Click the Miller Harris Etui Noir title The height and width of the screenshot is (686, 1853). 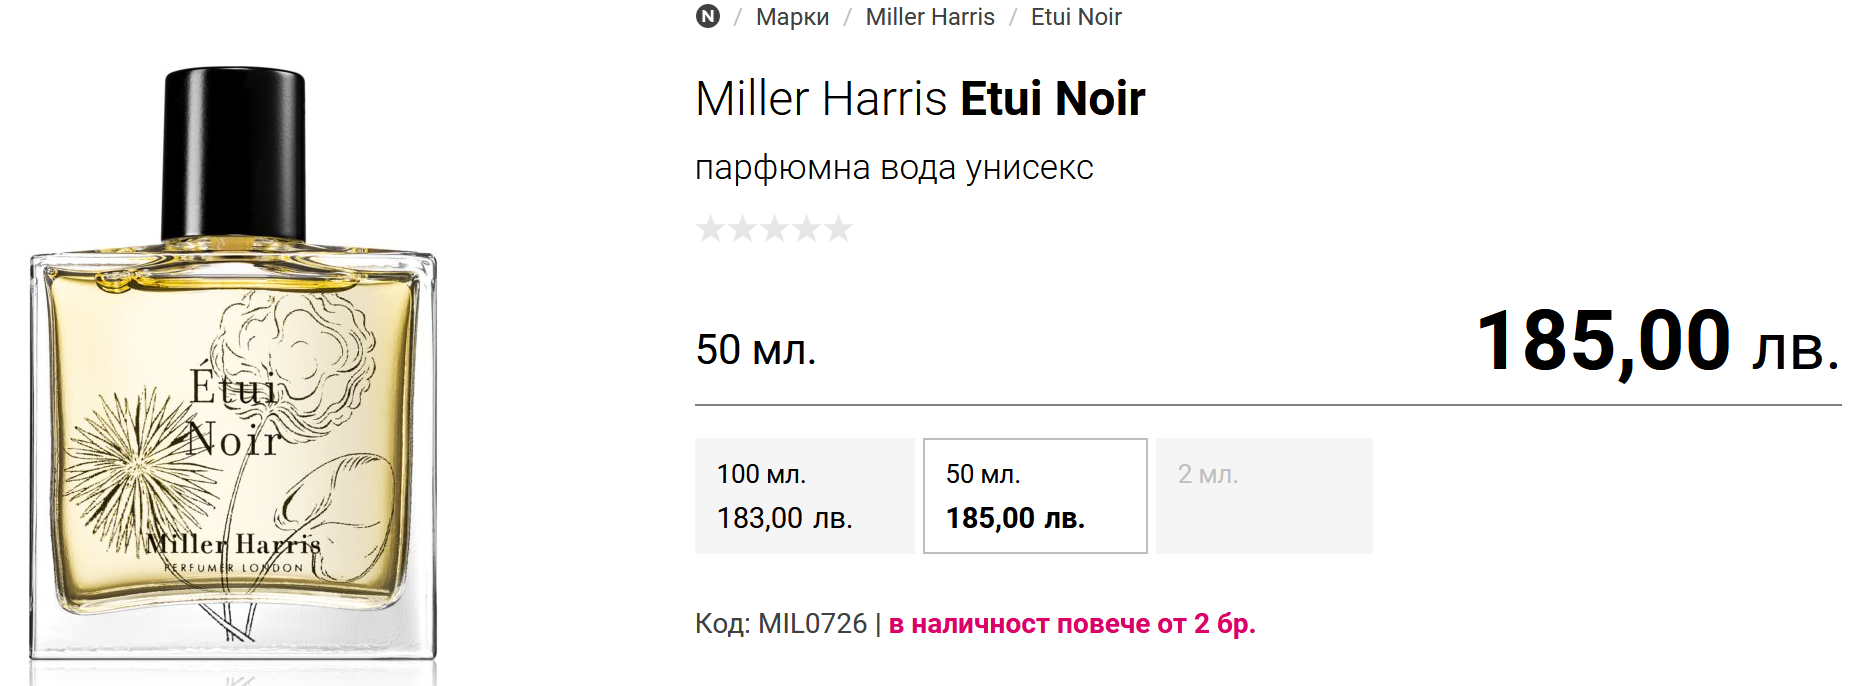[x=920, y=99]
